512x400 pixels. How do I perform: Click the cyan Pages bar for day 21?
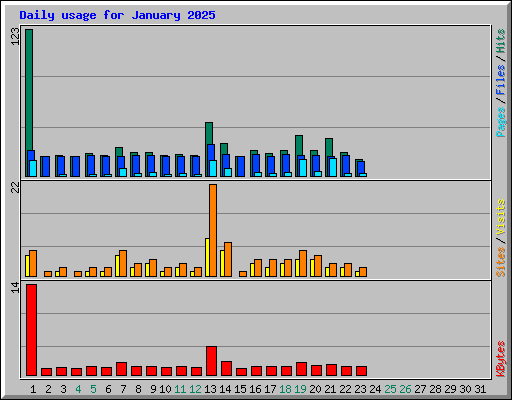pos(333,167)
